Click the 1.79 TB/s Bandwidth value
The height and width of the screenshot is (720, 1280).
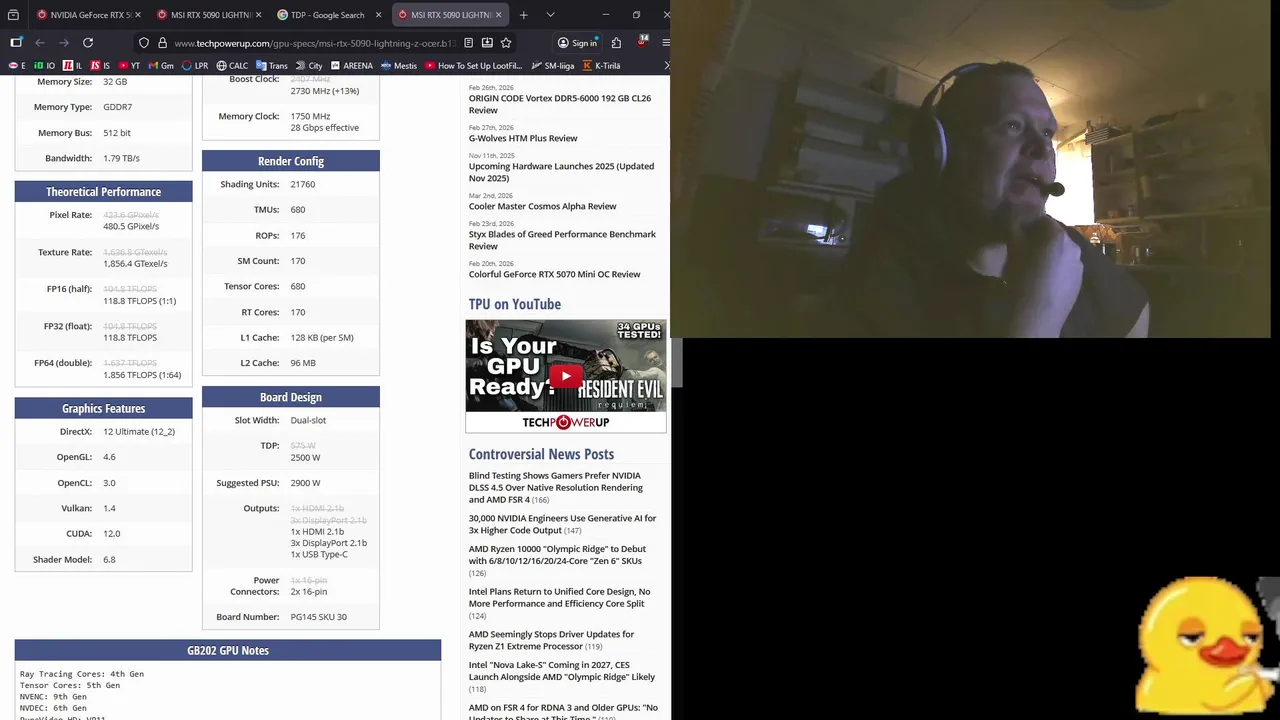click(122, 158)
